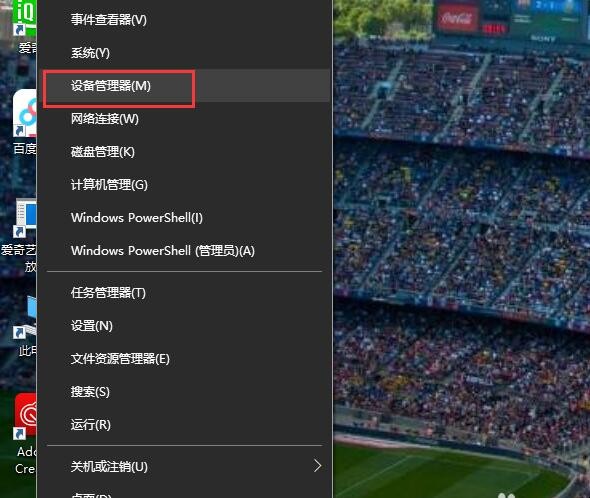Open the 爱奇艺 player shortcut icon
The height and width of the screenshot is (498, 590).
26,218
